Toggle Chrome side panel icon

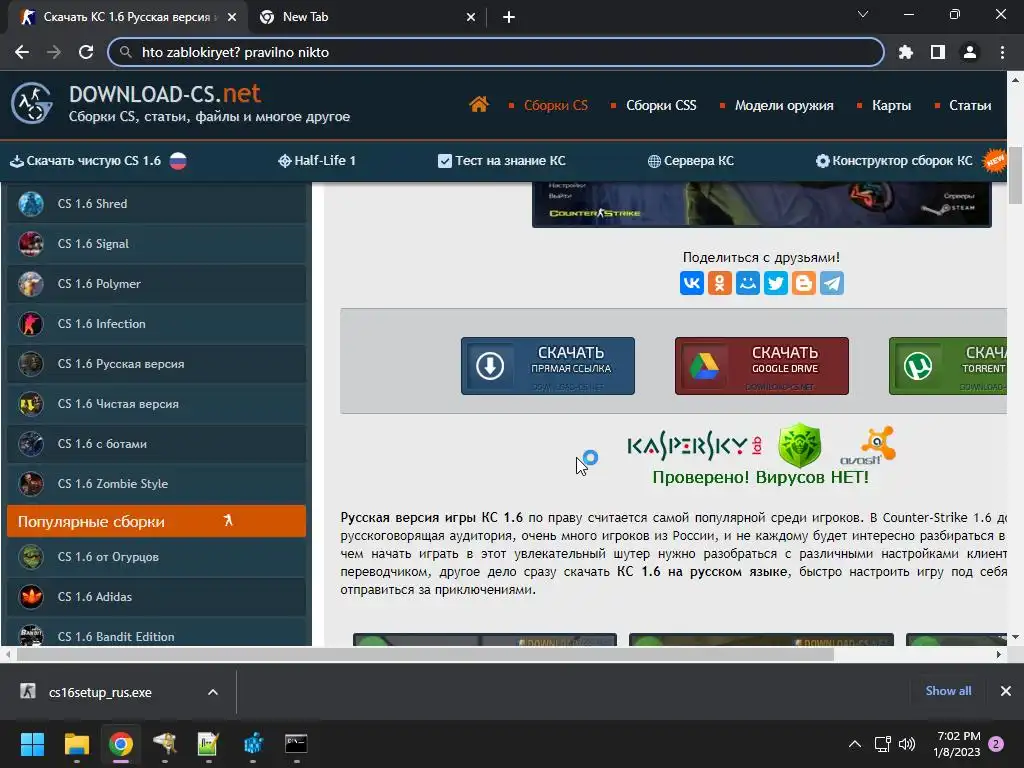938,52
